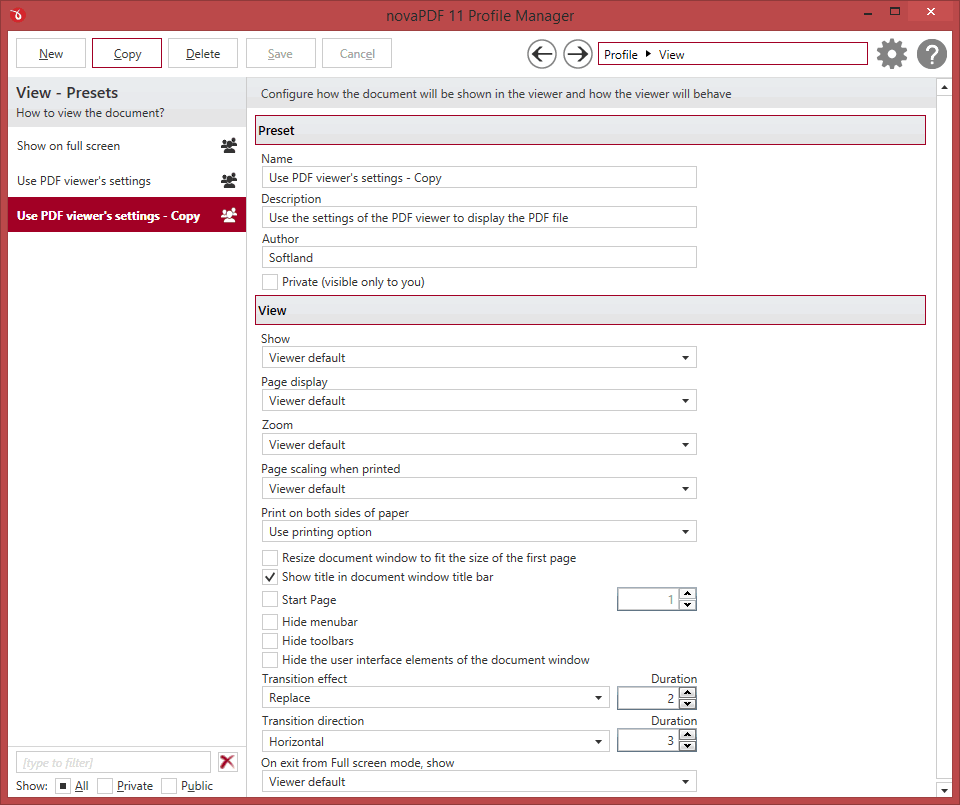Uncheck Show title in document window title bar
Screen dimensions: 960x805
tap(270, 577)
